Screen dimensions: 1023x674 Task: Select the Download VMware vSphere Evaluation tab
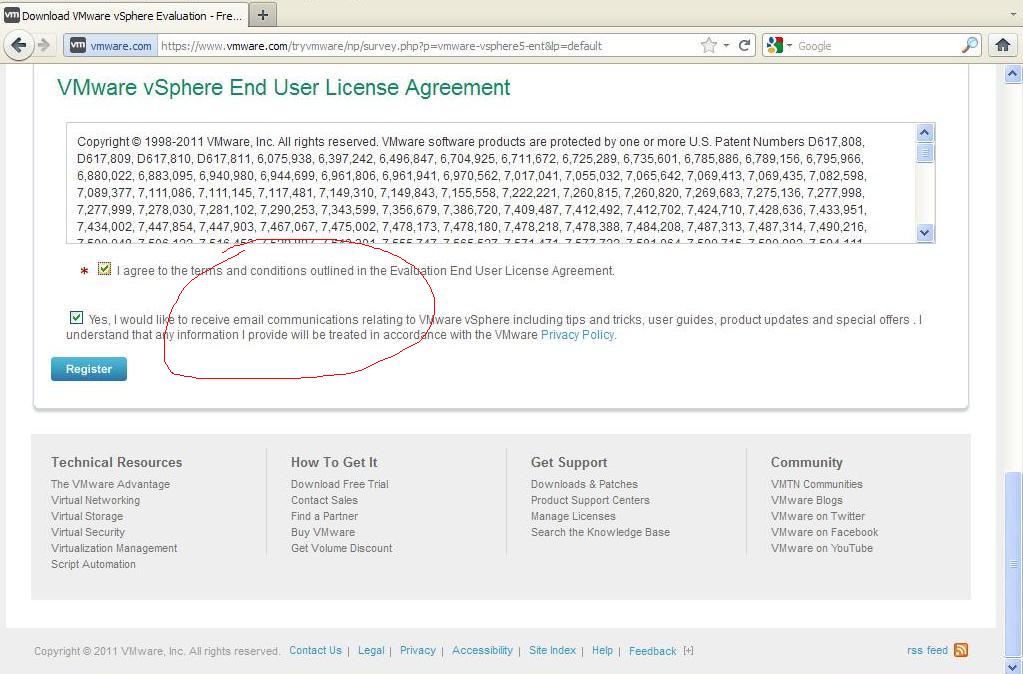click(x=125, y=16)
